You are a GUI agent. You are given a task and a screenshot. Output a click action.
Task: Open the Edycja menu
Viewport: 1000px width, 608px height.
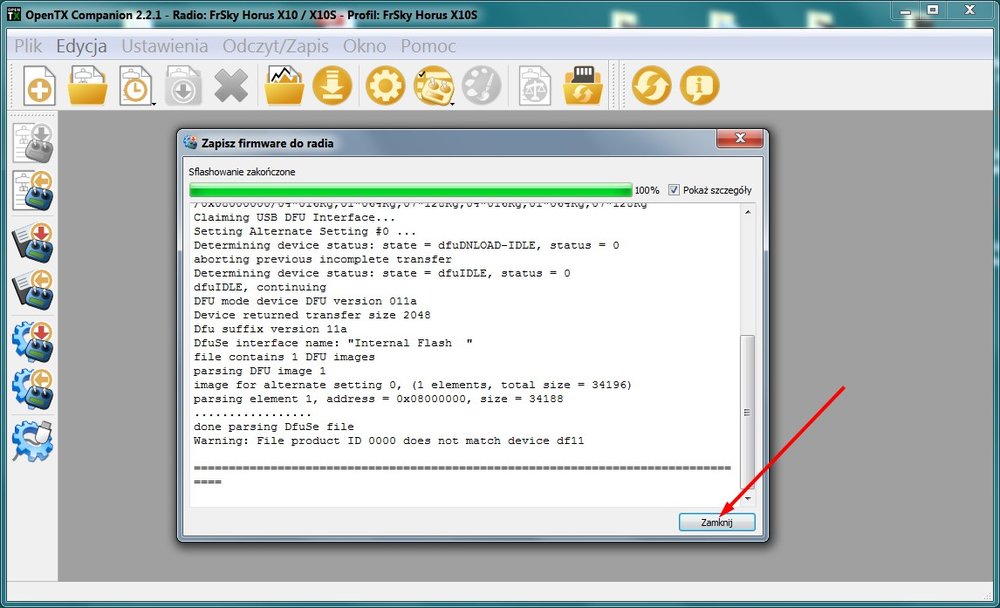[82, 46]
